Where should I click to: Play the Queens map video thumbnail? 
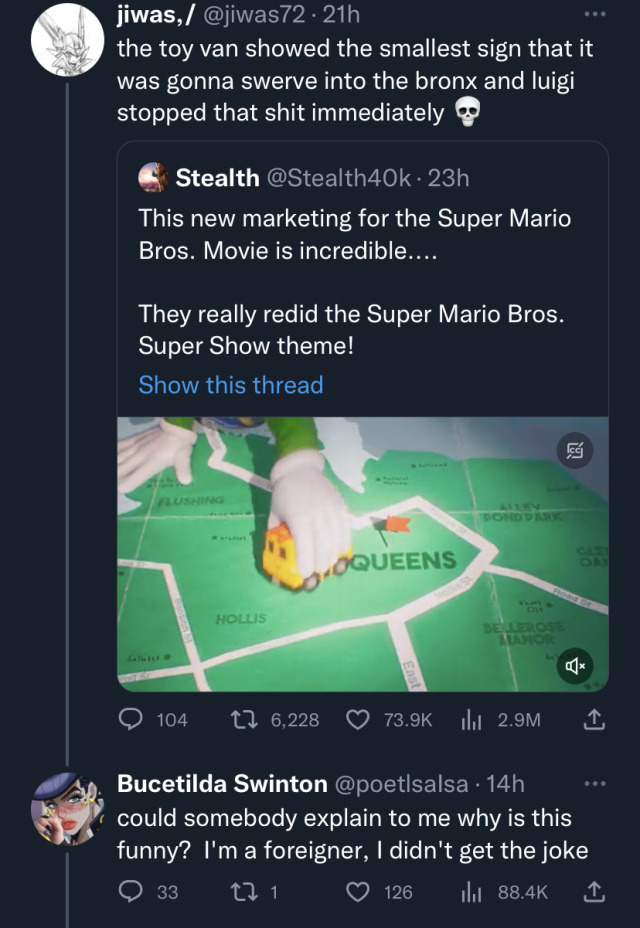[362, 554]
